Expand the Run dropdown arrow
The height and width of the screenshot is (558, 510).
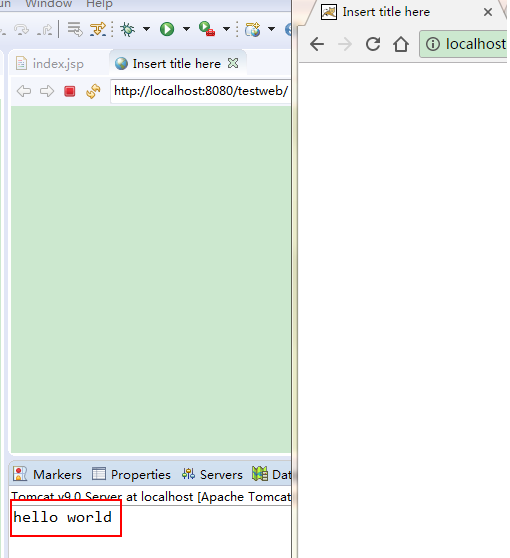[186, 29]
